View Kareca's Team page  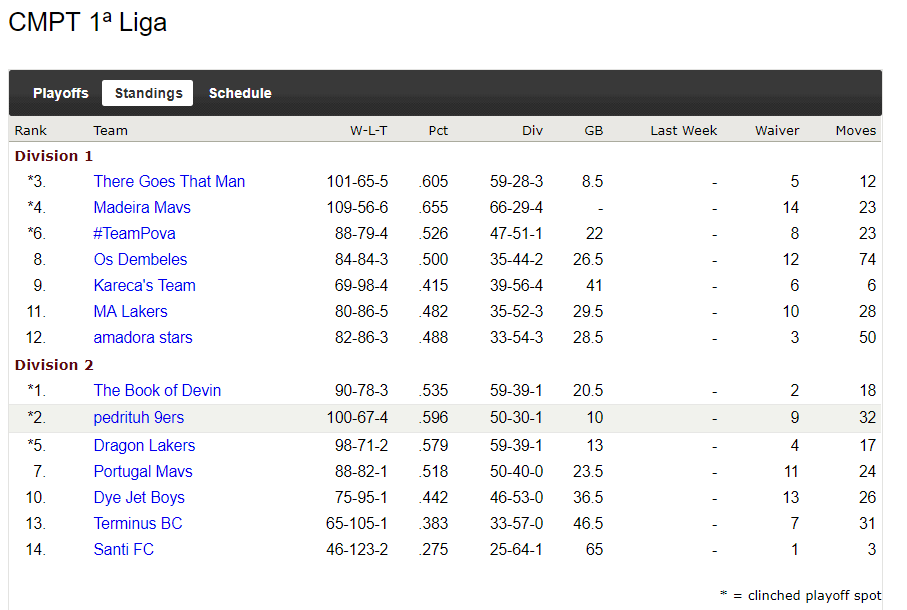[x=145, y=286]
